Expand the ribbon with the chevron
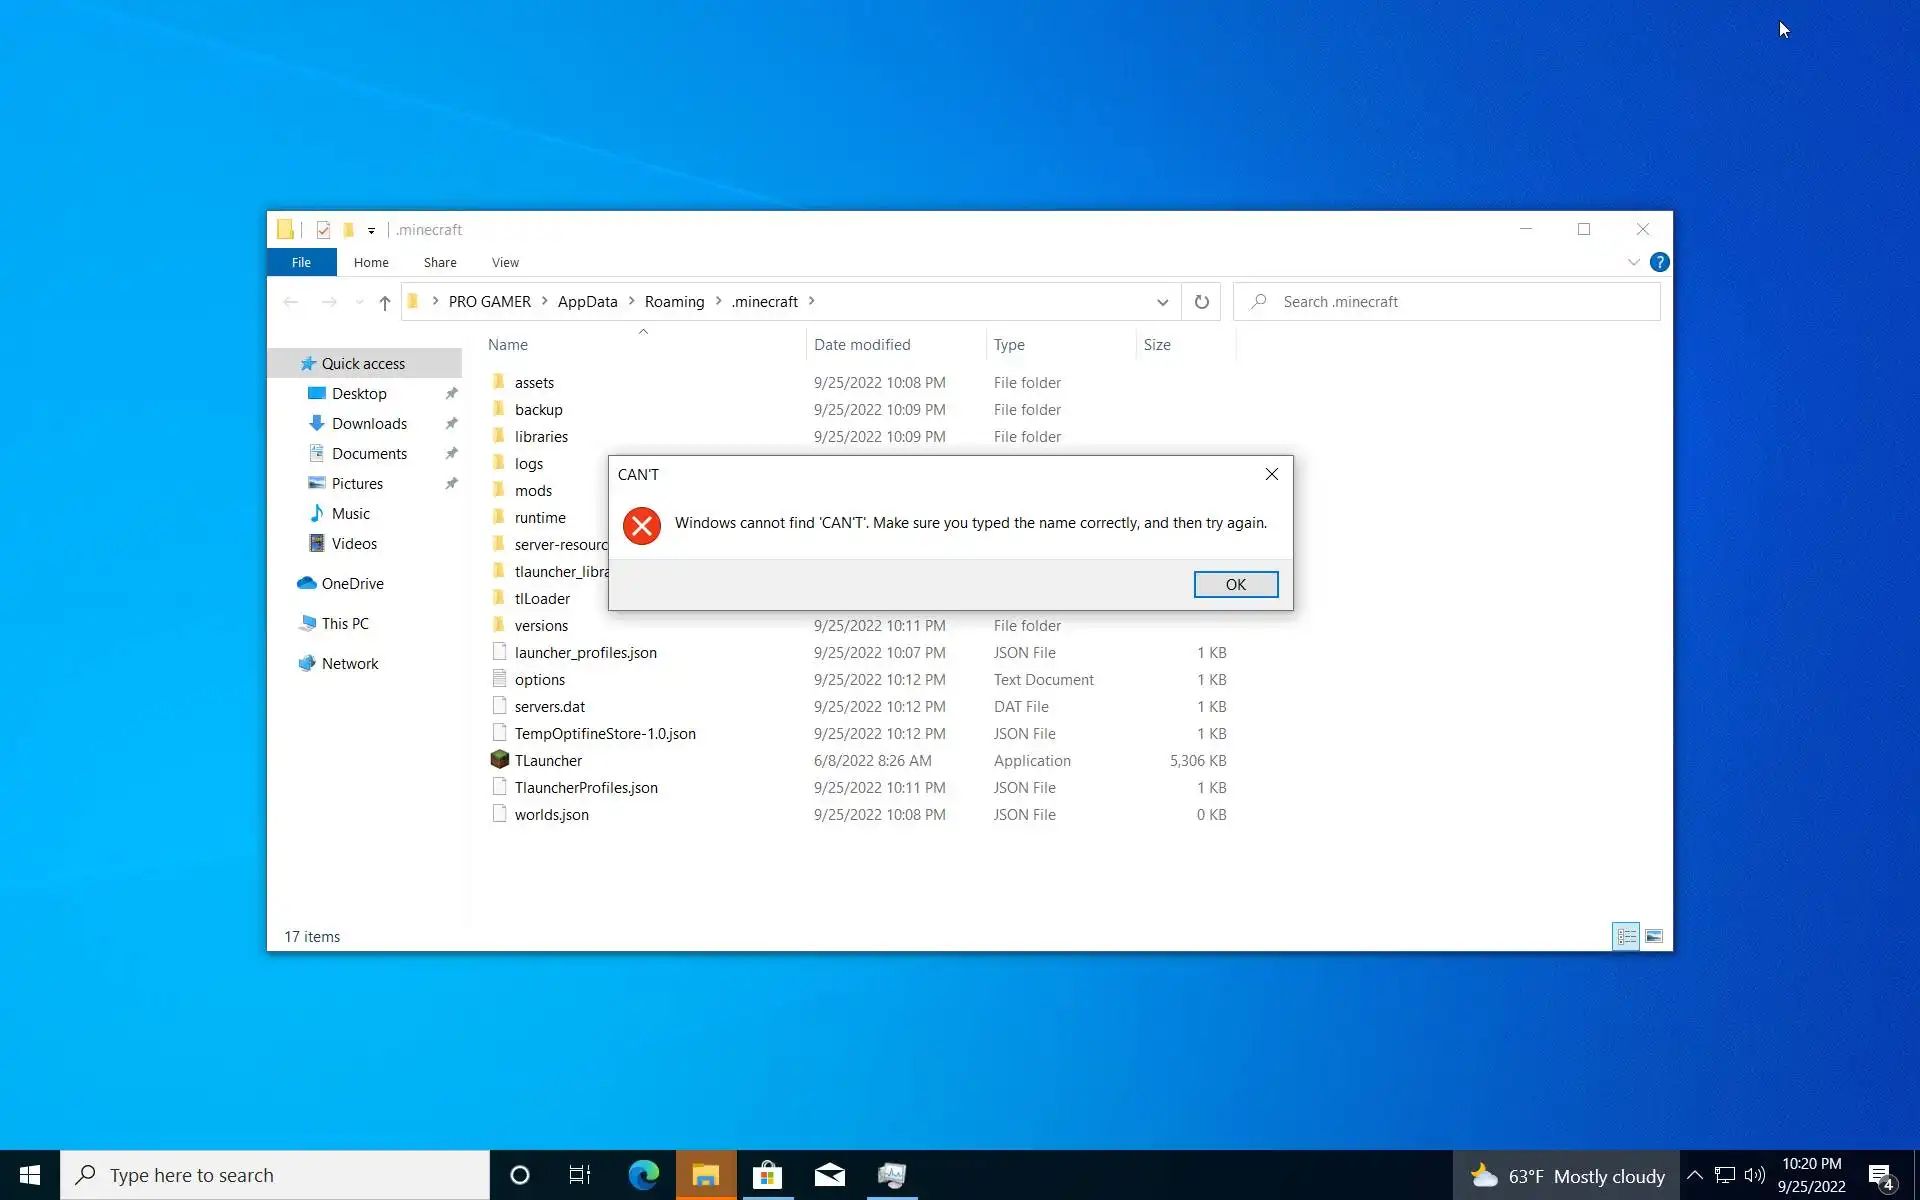Screen dimensions: 1920x1200 [1633, 262]
